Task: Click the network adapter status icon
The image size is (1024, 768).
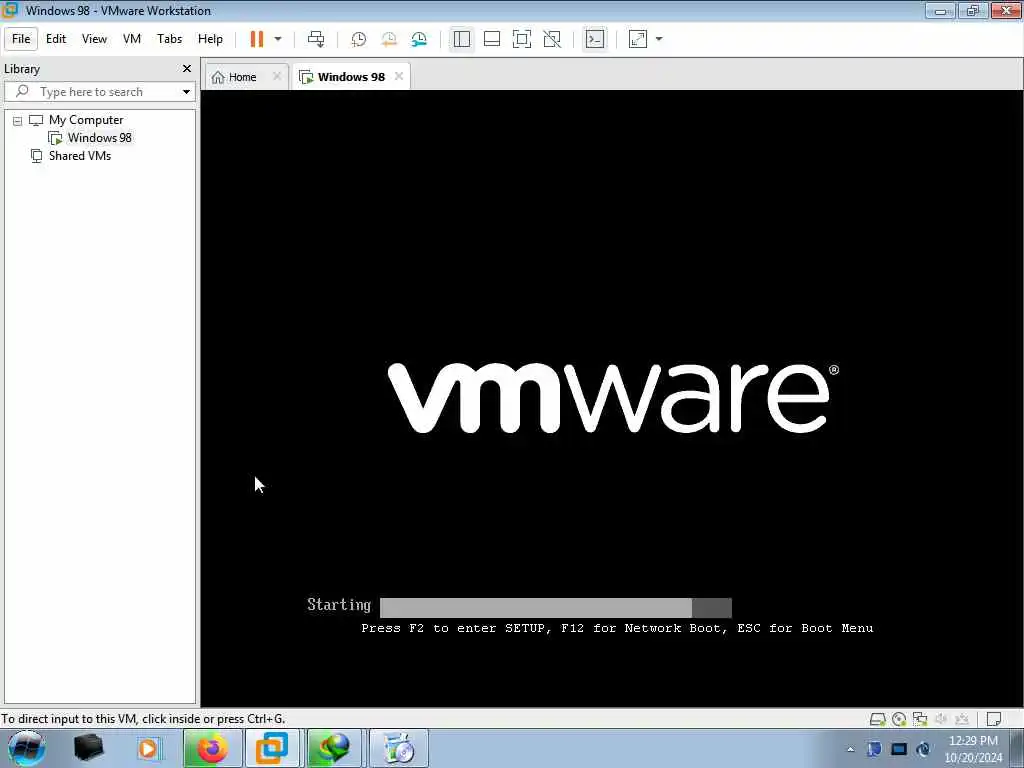Action: tap(920, 719)
